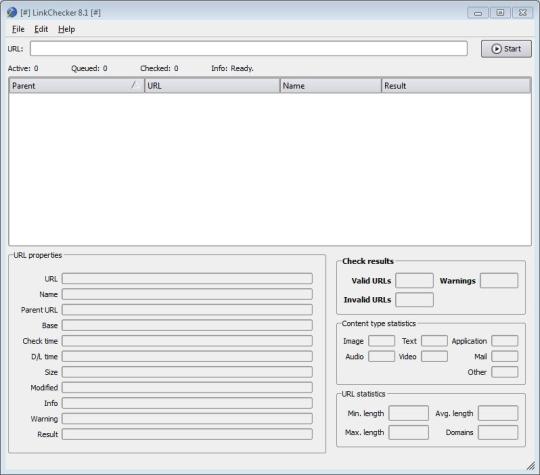Open the Help menu
This screenshot has height=475, width=540.
(x=66, y=29)
